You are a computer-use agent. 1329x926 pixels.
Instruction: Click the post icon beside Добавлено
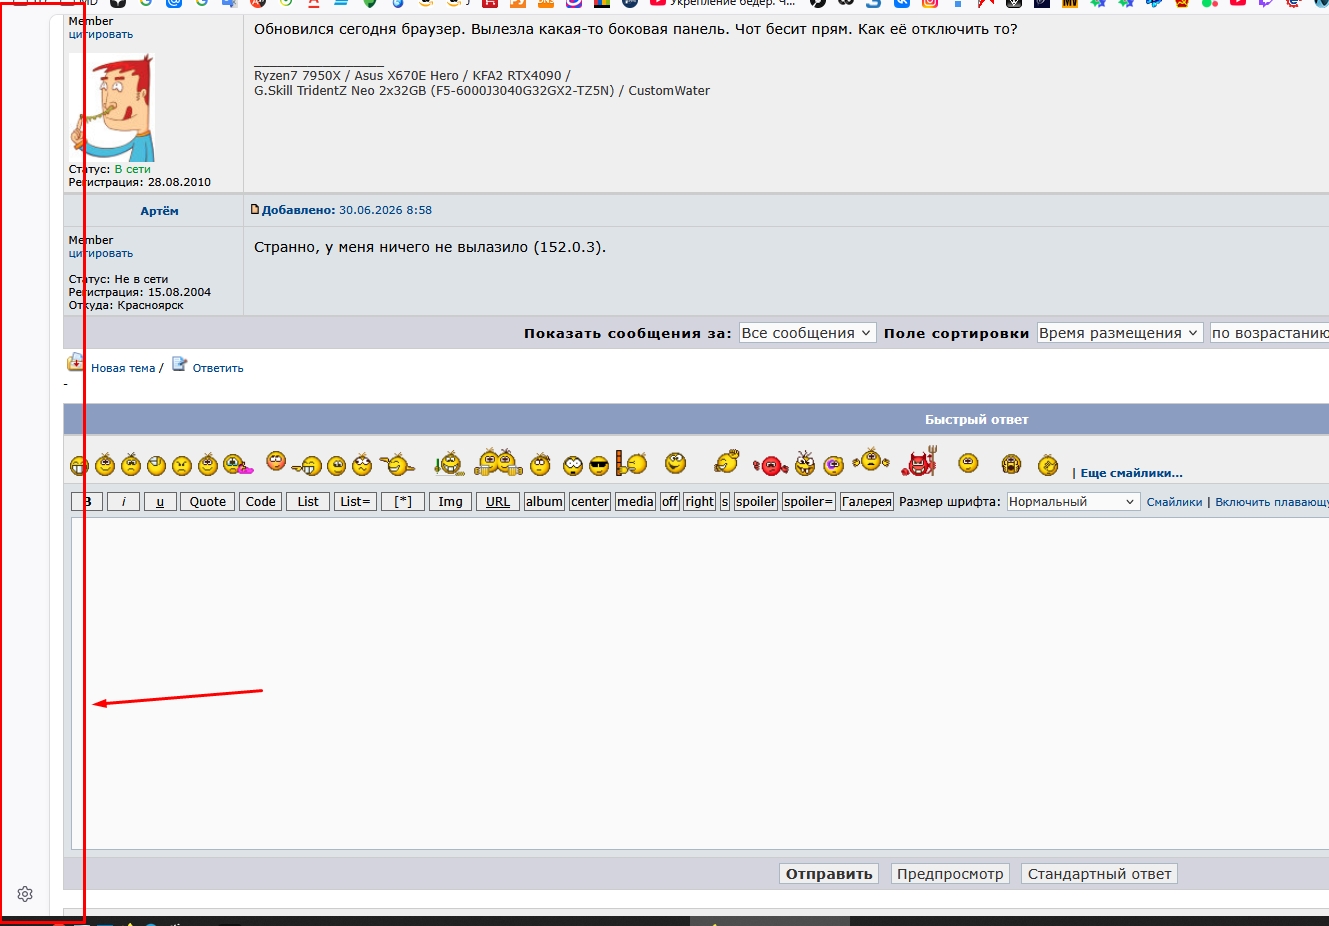255,210
